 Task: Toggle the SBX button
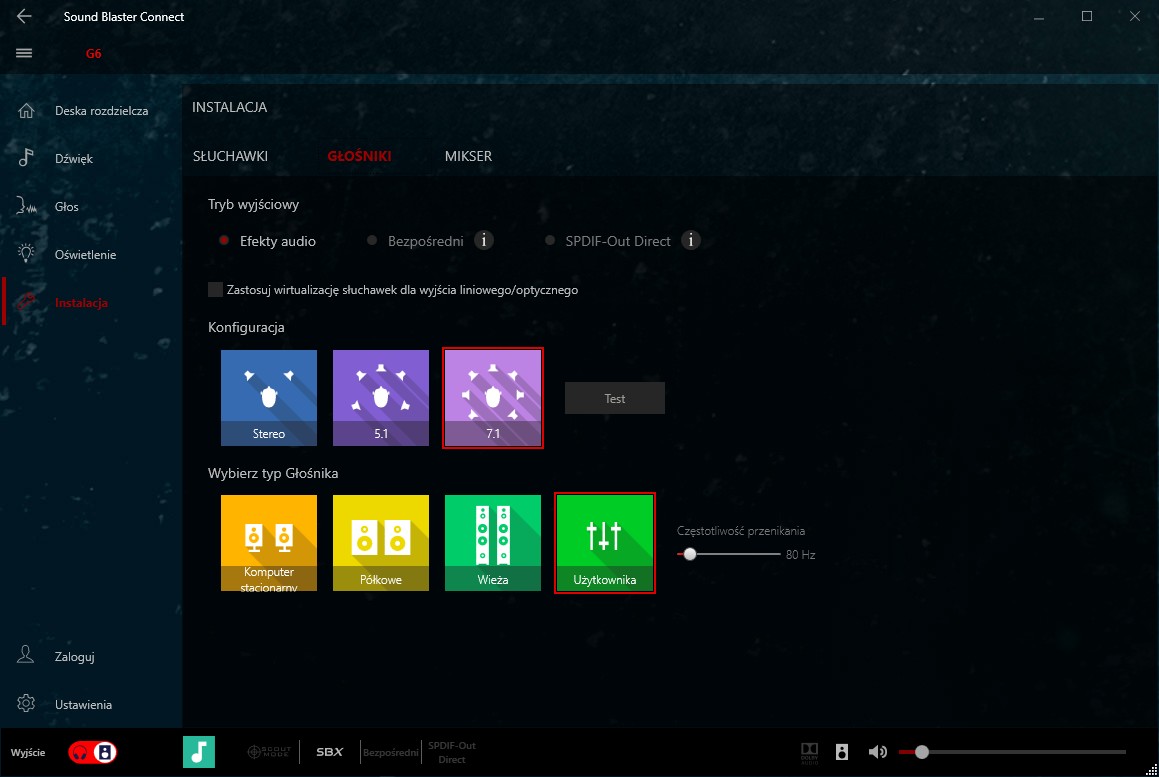click(330, 752)
